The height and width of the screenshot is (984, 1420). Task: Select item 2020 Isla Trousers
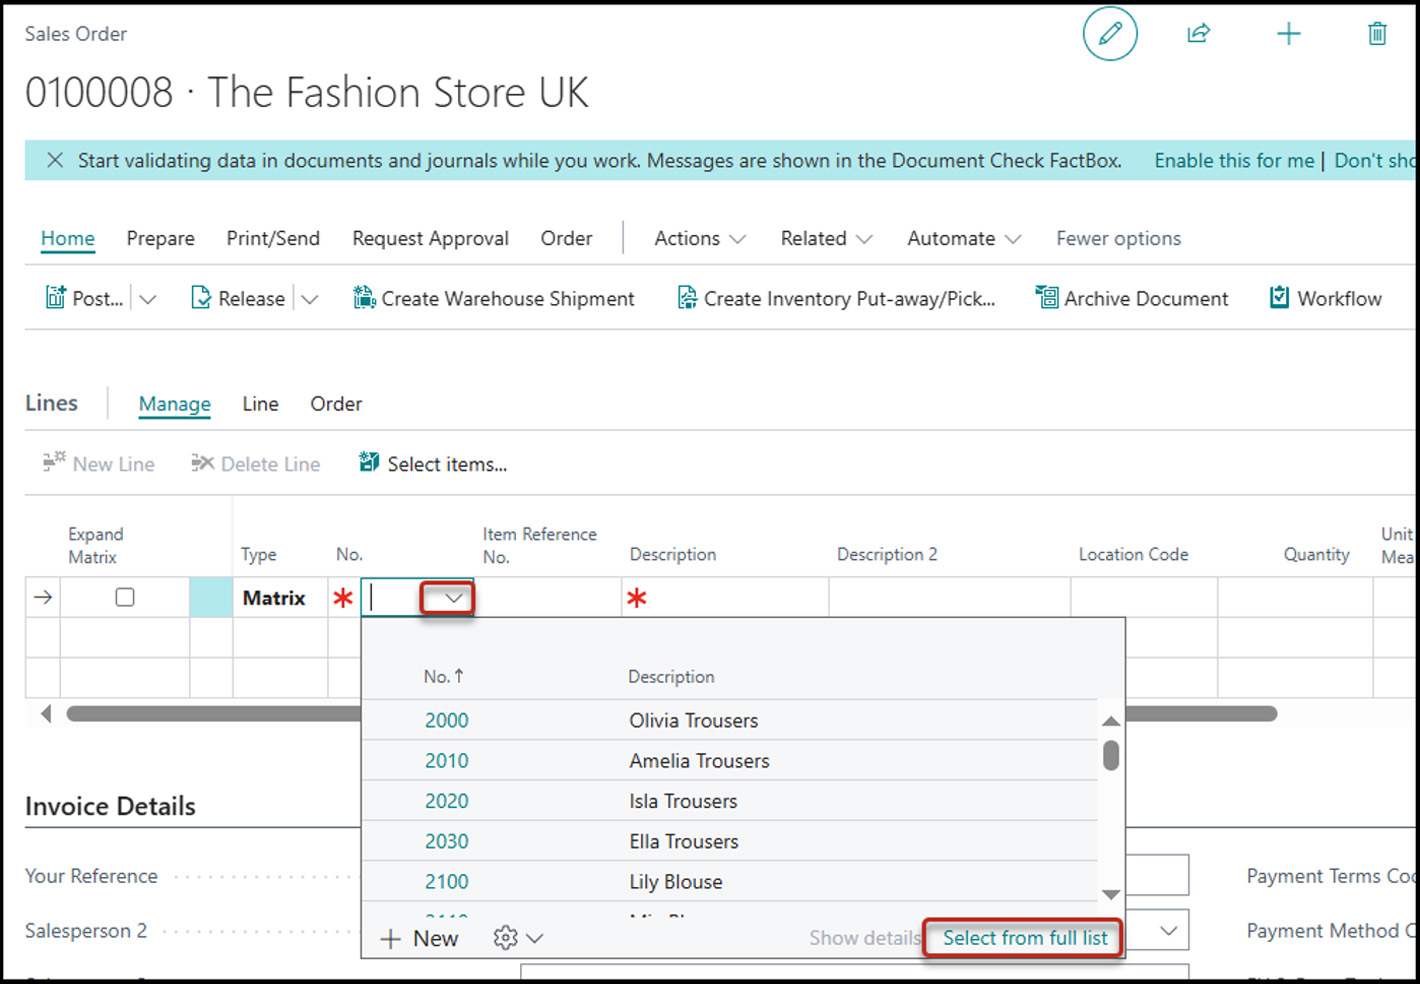click(x=447, y=801)
